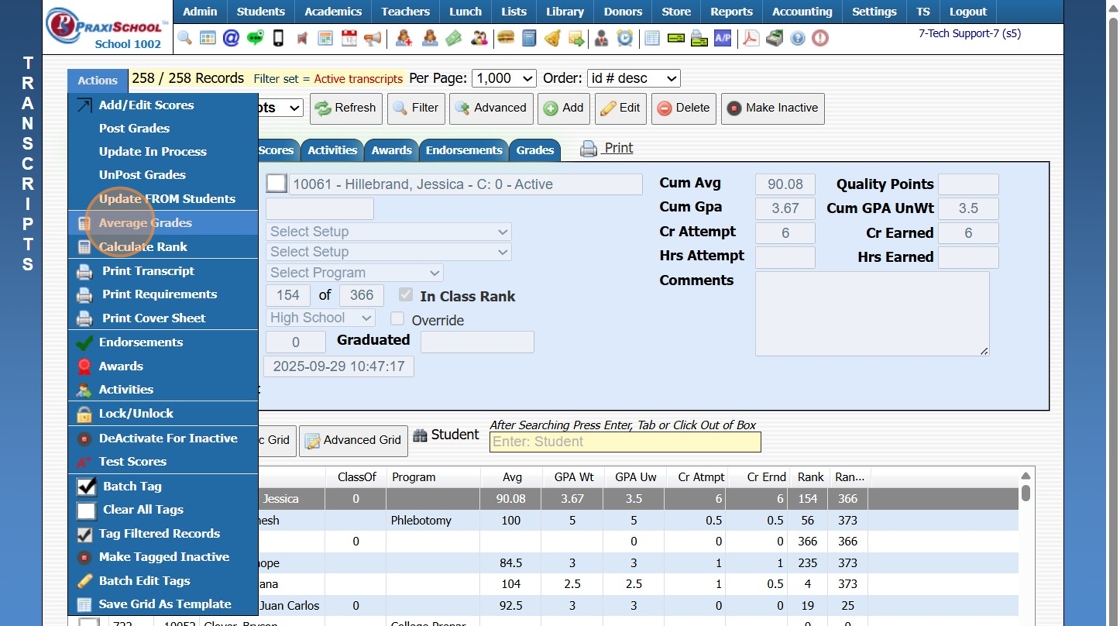Toggle the In Class Rank checkbox

[406, 295]
